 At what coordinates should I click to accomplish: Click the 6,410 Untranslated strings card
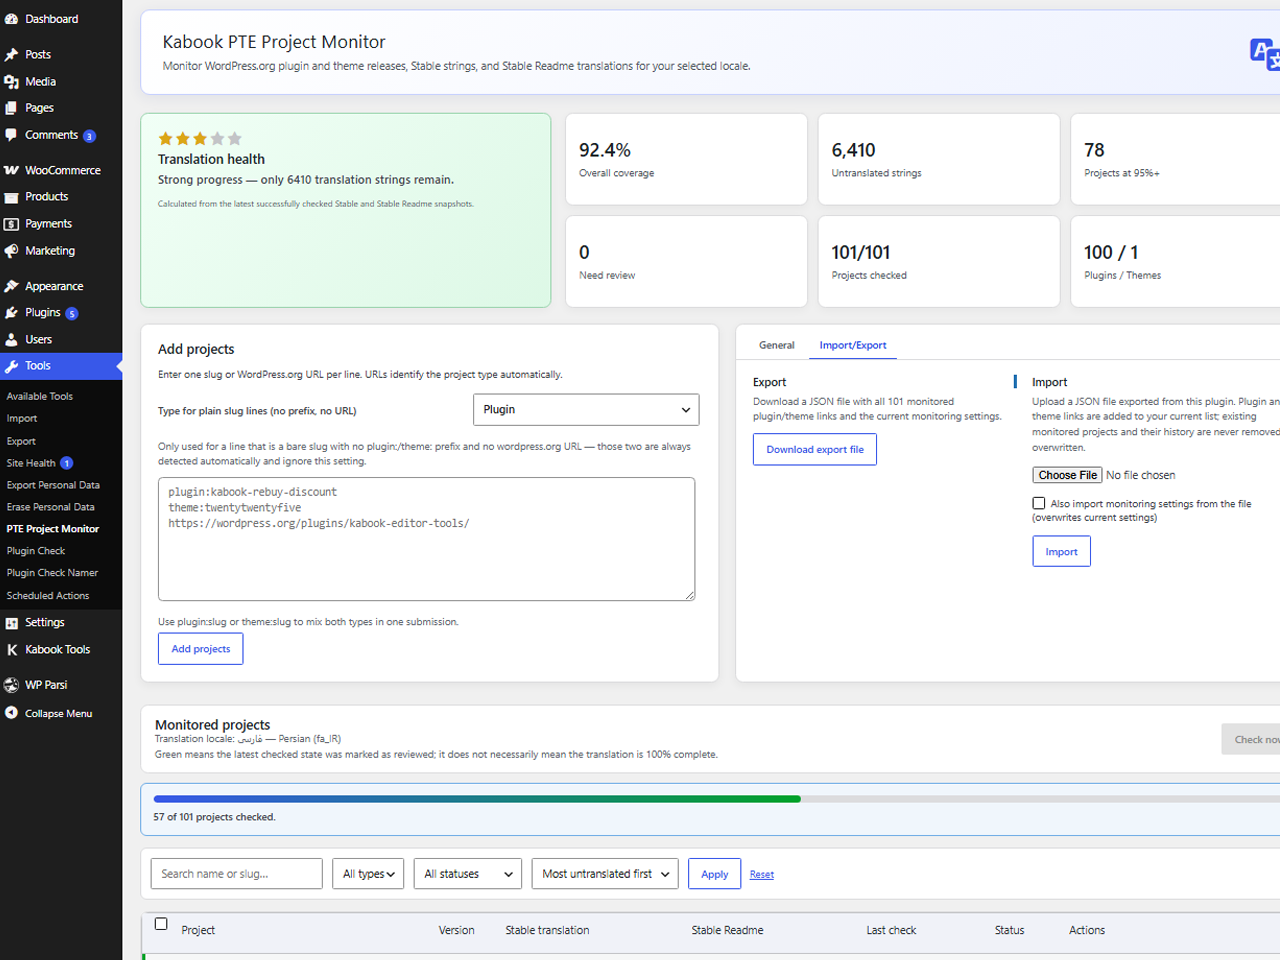click(939, 159)
